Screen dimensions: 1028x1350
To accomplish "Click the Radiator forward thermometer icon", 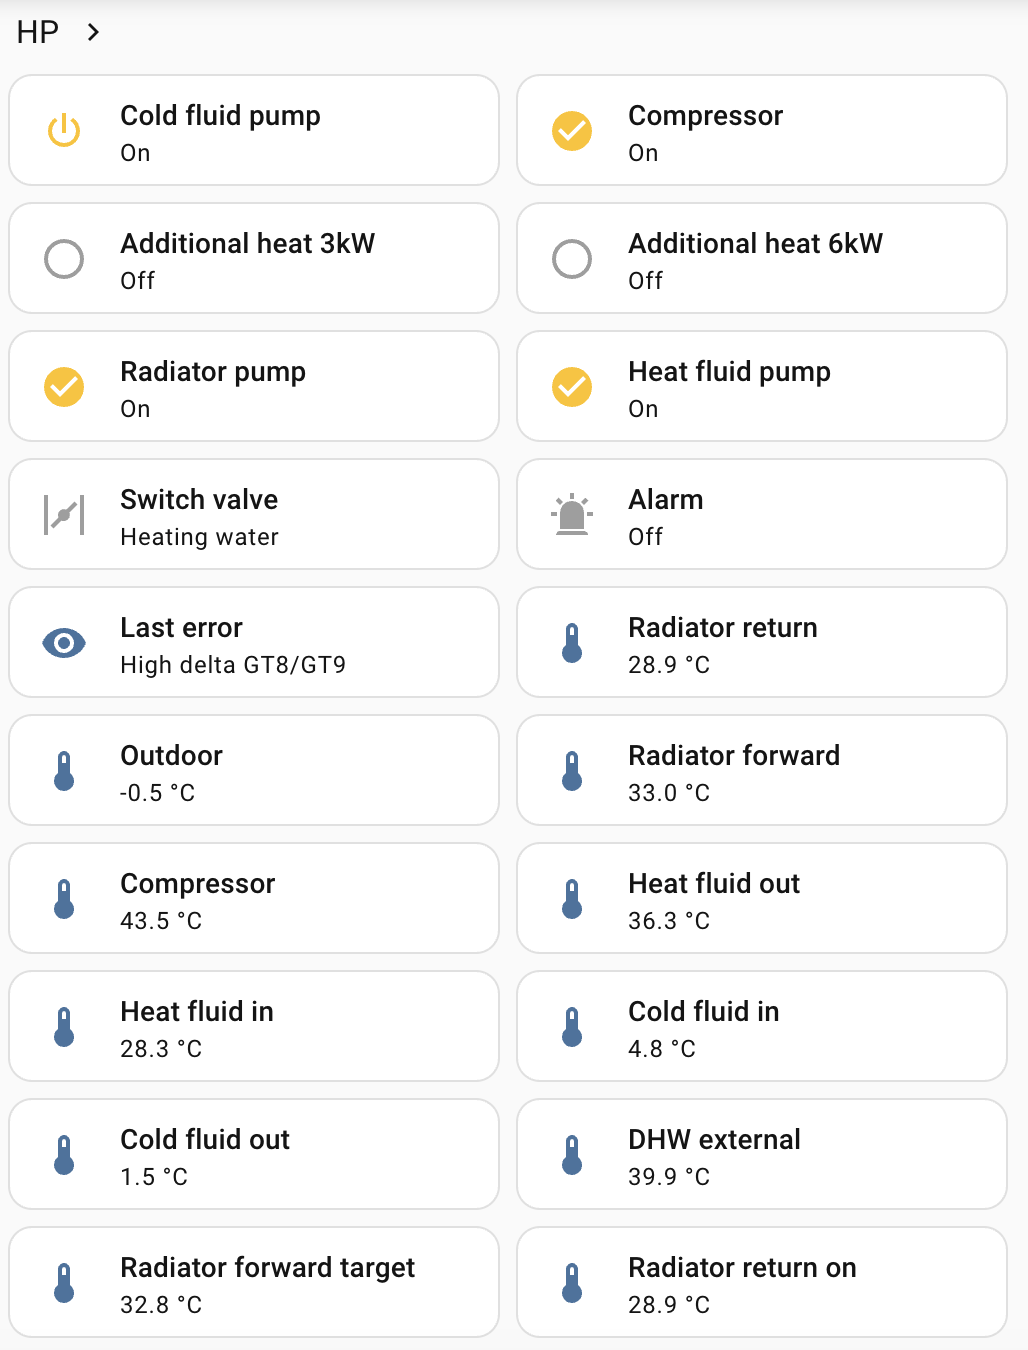I will click(x=572, y=771).
